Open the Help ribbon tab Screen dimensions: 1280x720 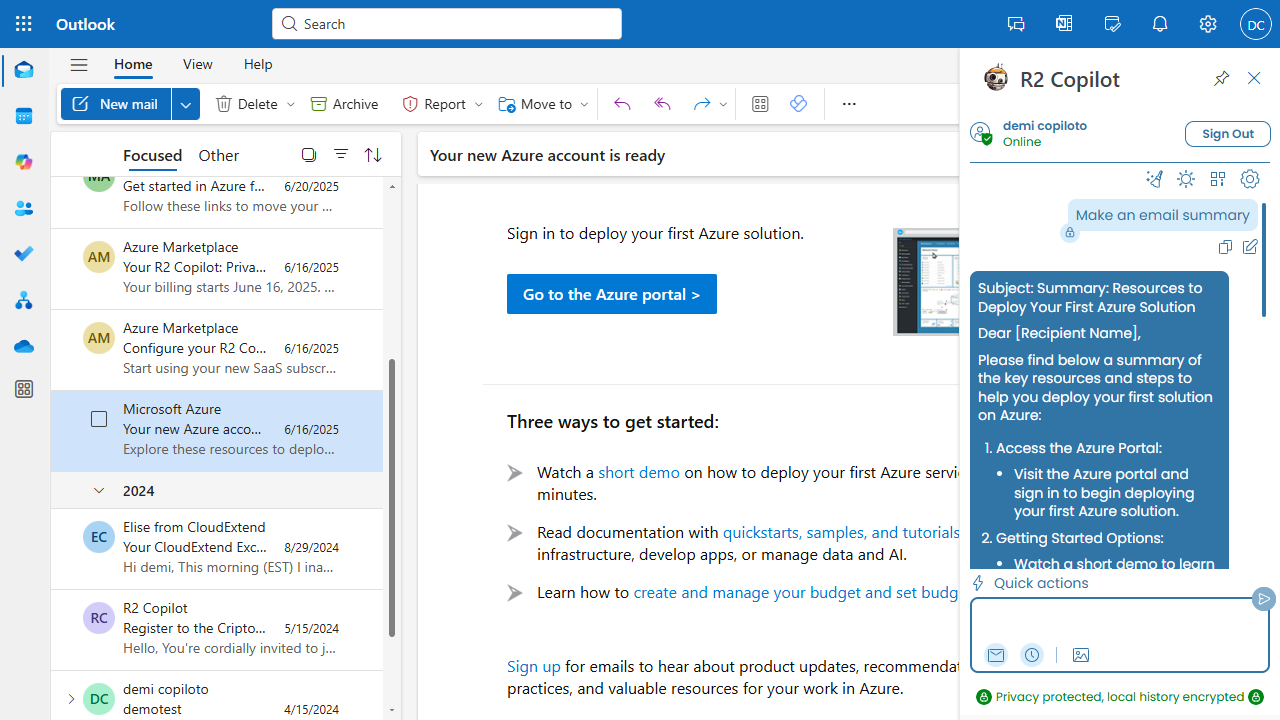(x=258, y=64)
